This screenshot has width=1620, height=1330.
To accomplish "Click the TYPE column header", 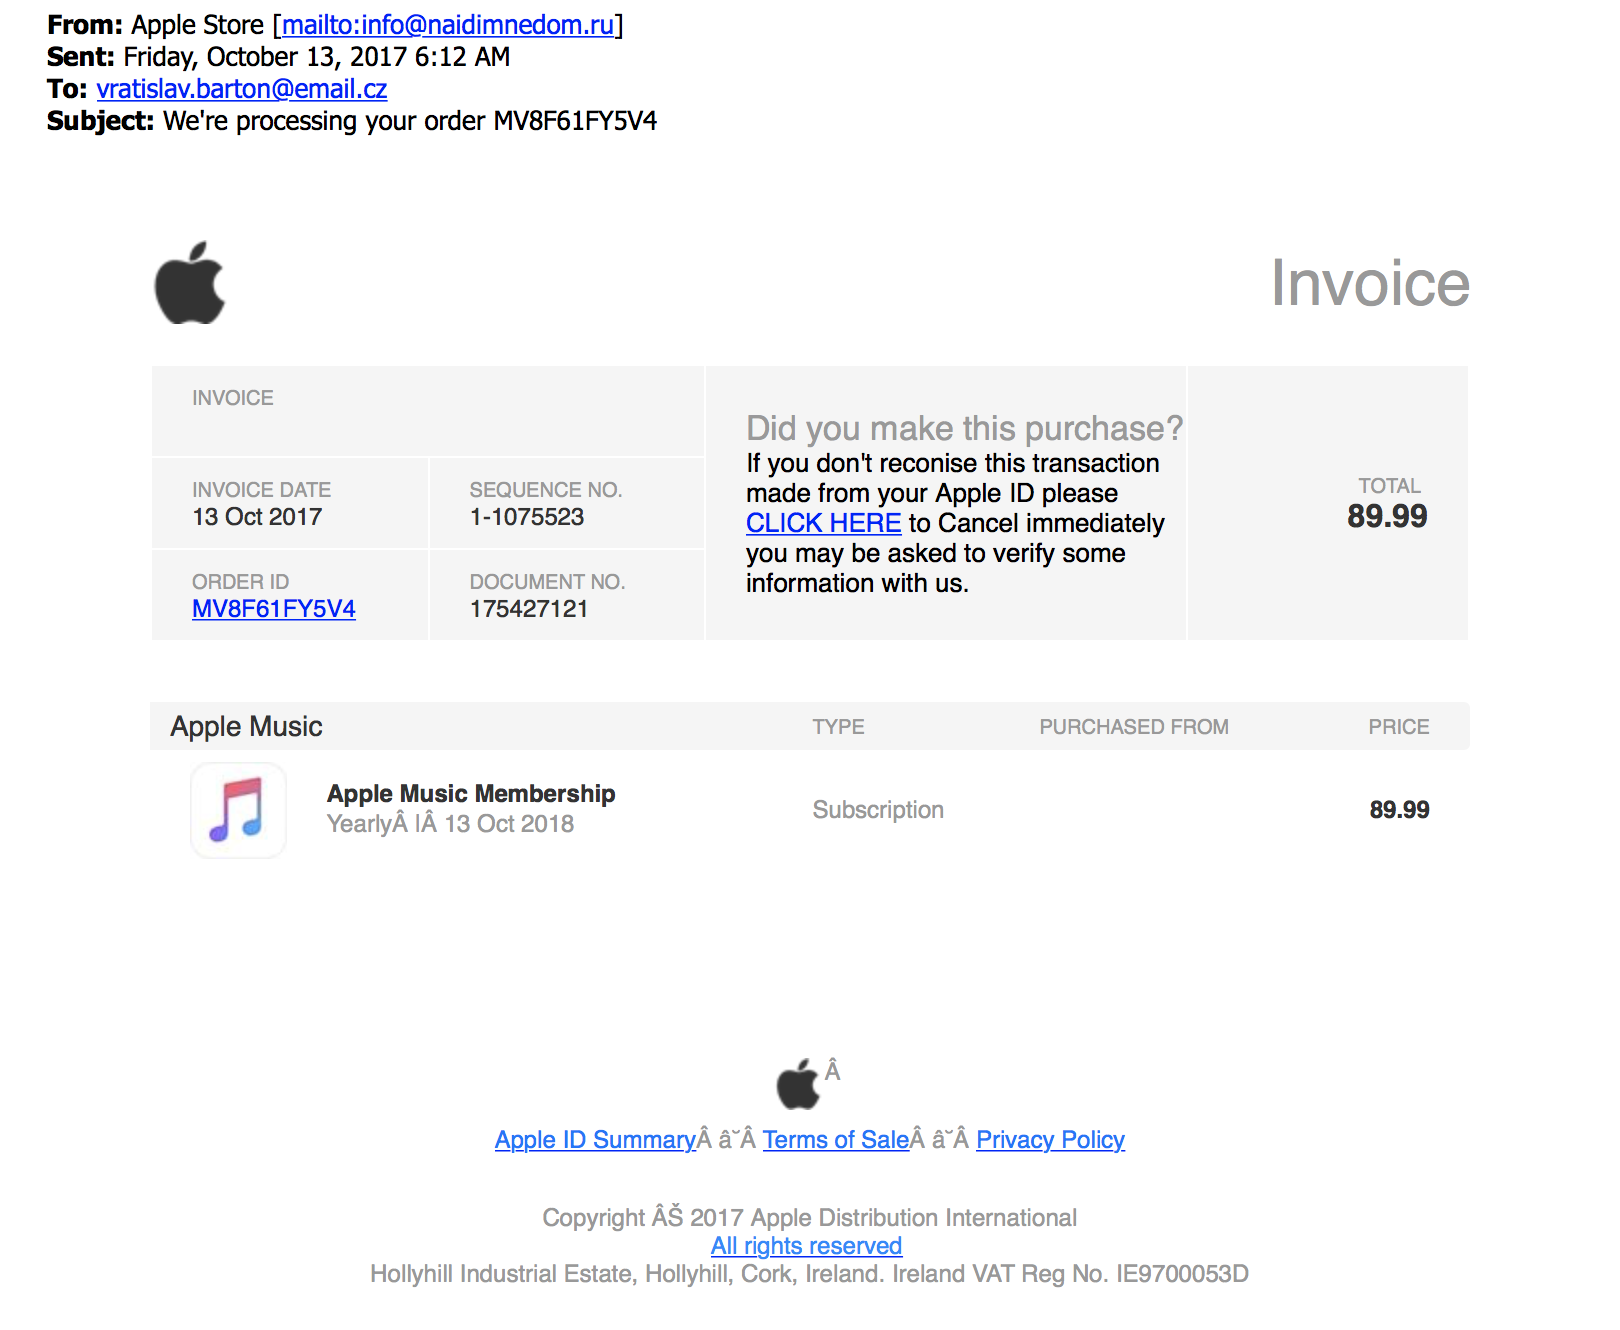I will coord(838,727).
